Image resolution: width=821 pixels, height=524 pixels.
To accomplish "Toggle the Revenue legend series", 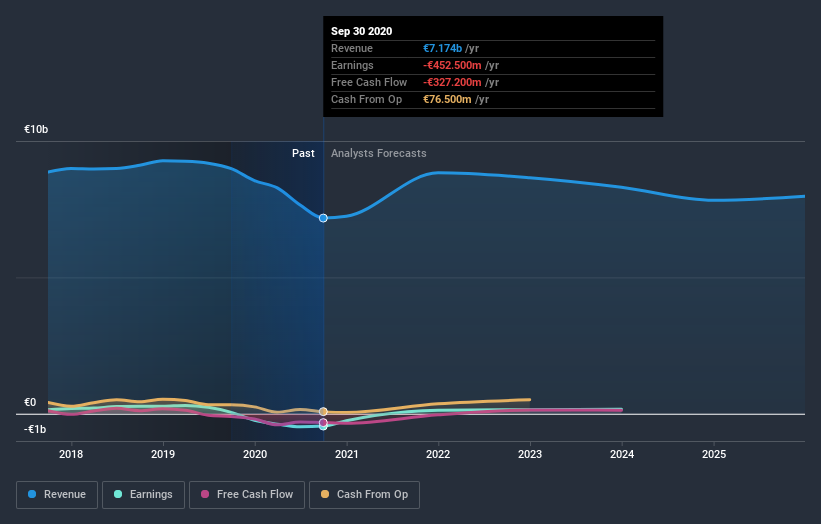I will (x=57, y=495).
